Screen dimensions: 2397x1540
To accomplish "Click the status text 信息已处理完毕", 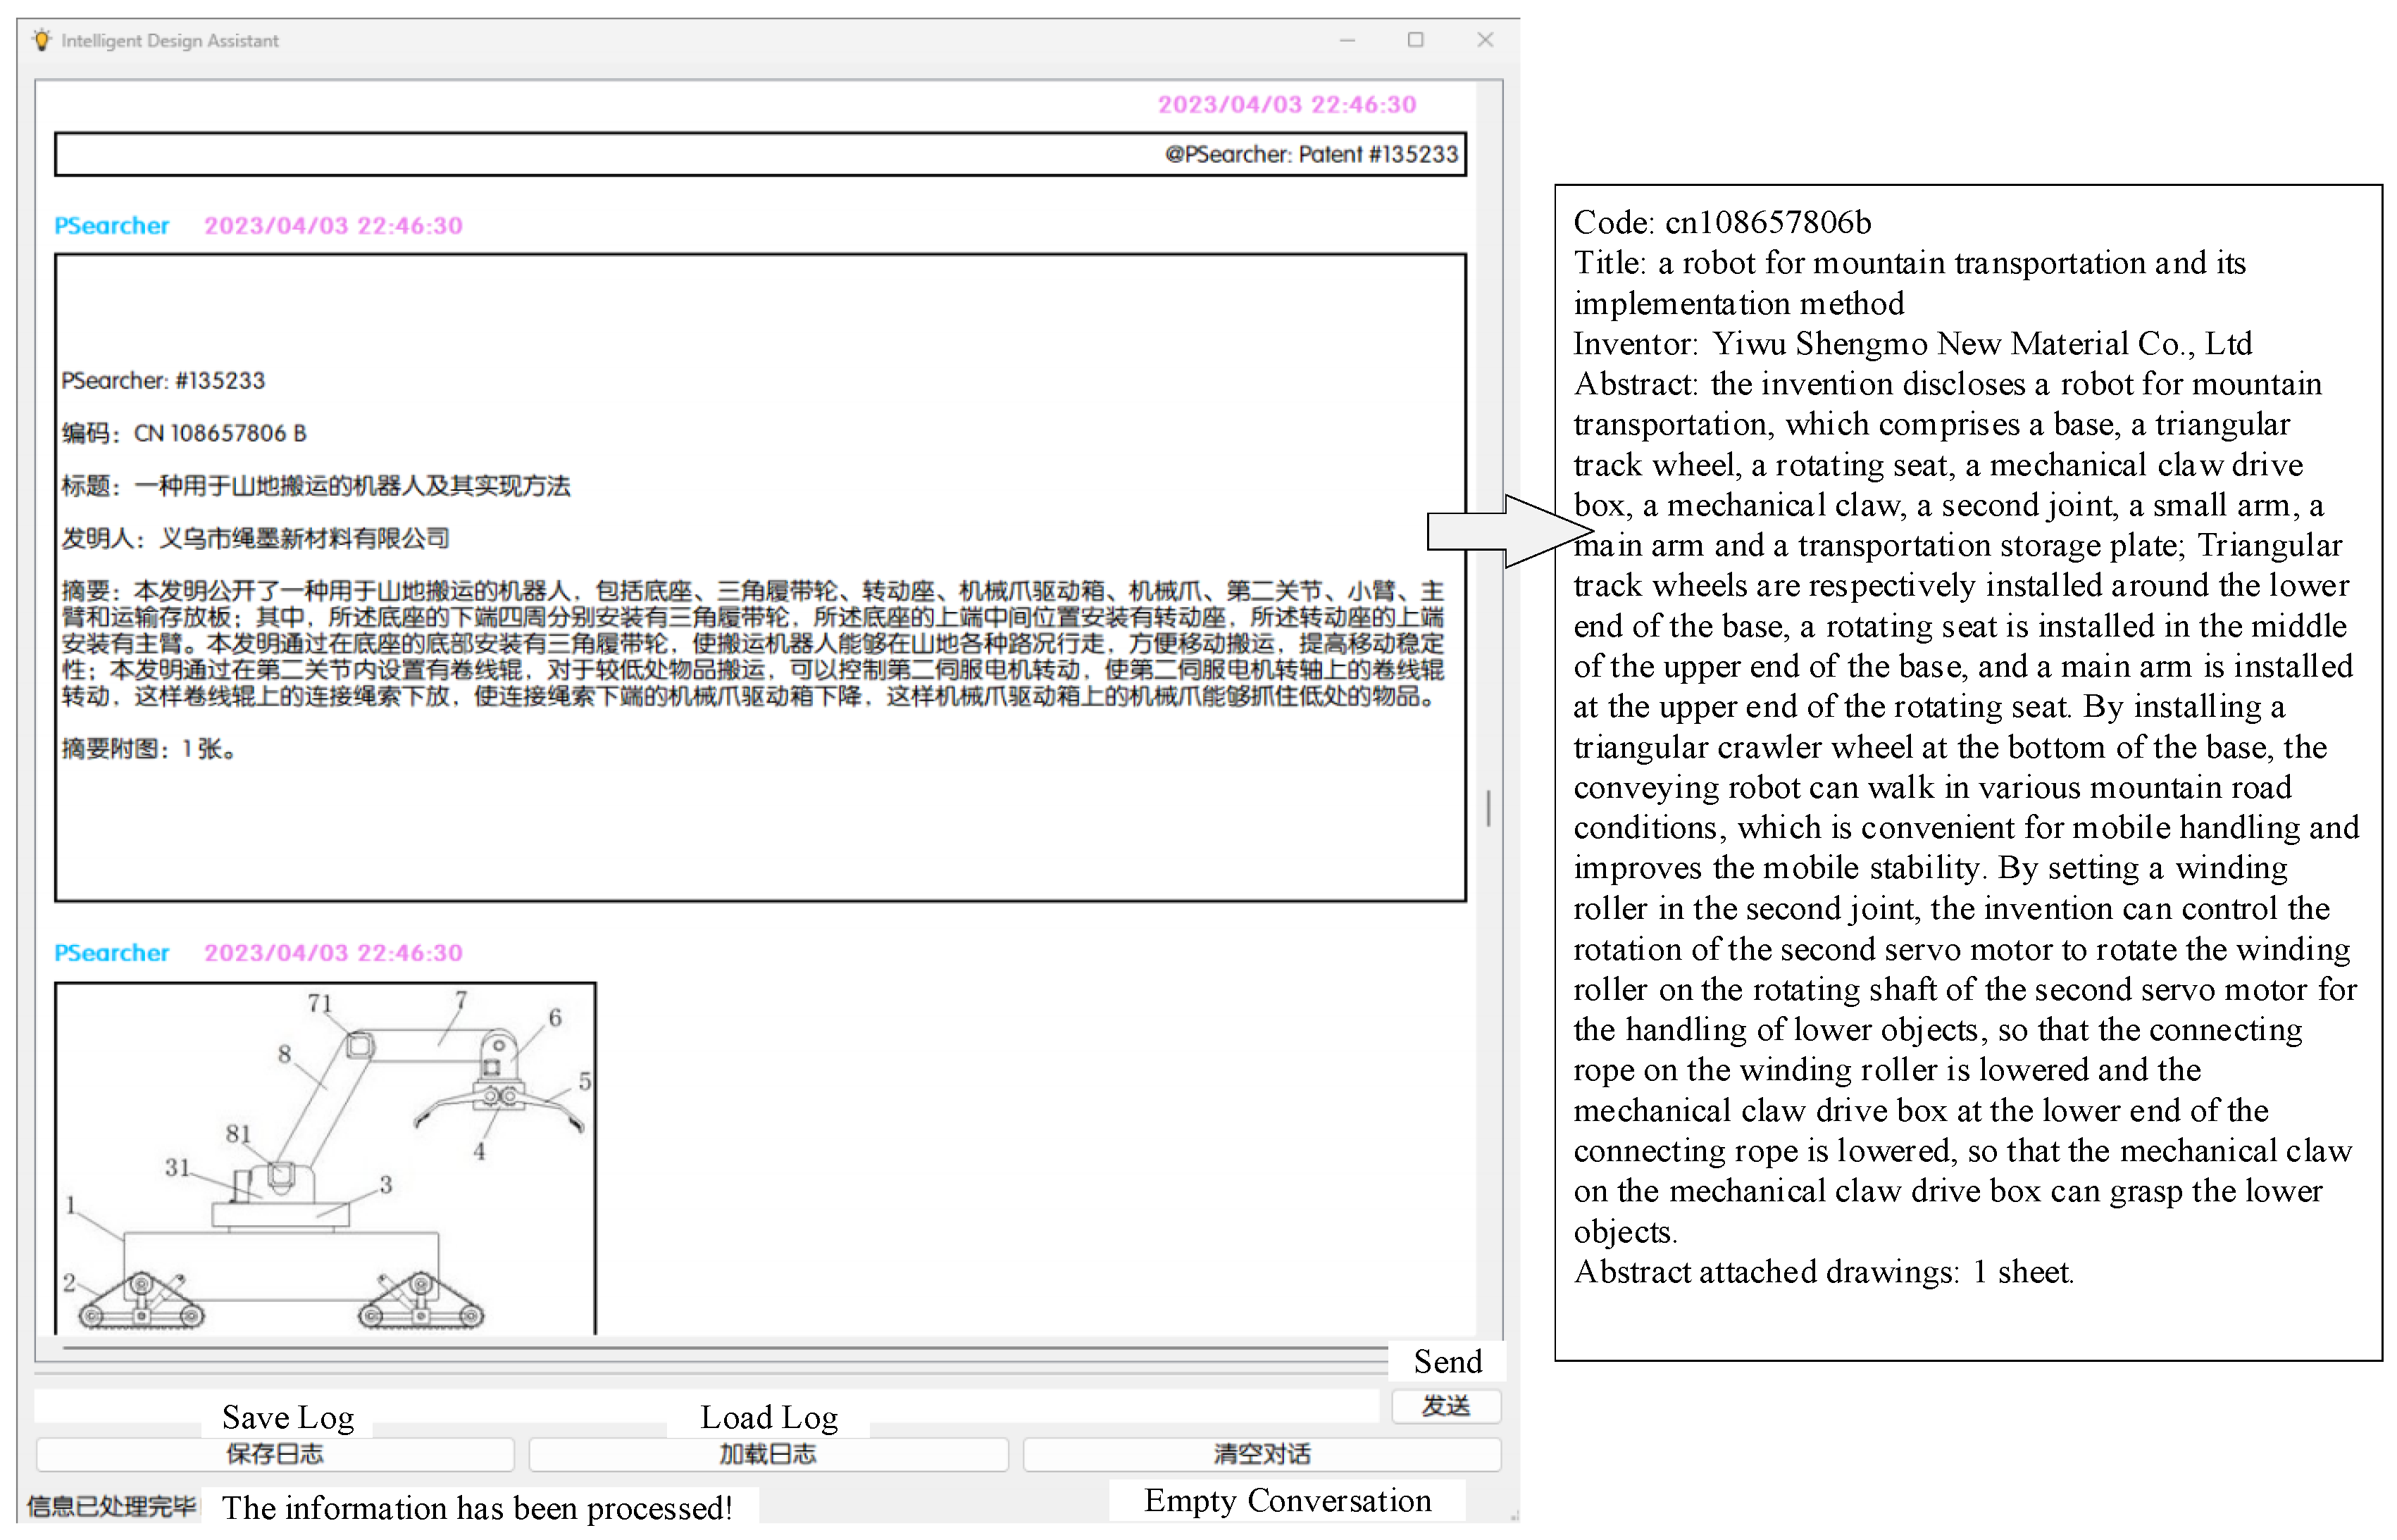I will tap(111, 1506).
